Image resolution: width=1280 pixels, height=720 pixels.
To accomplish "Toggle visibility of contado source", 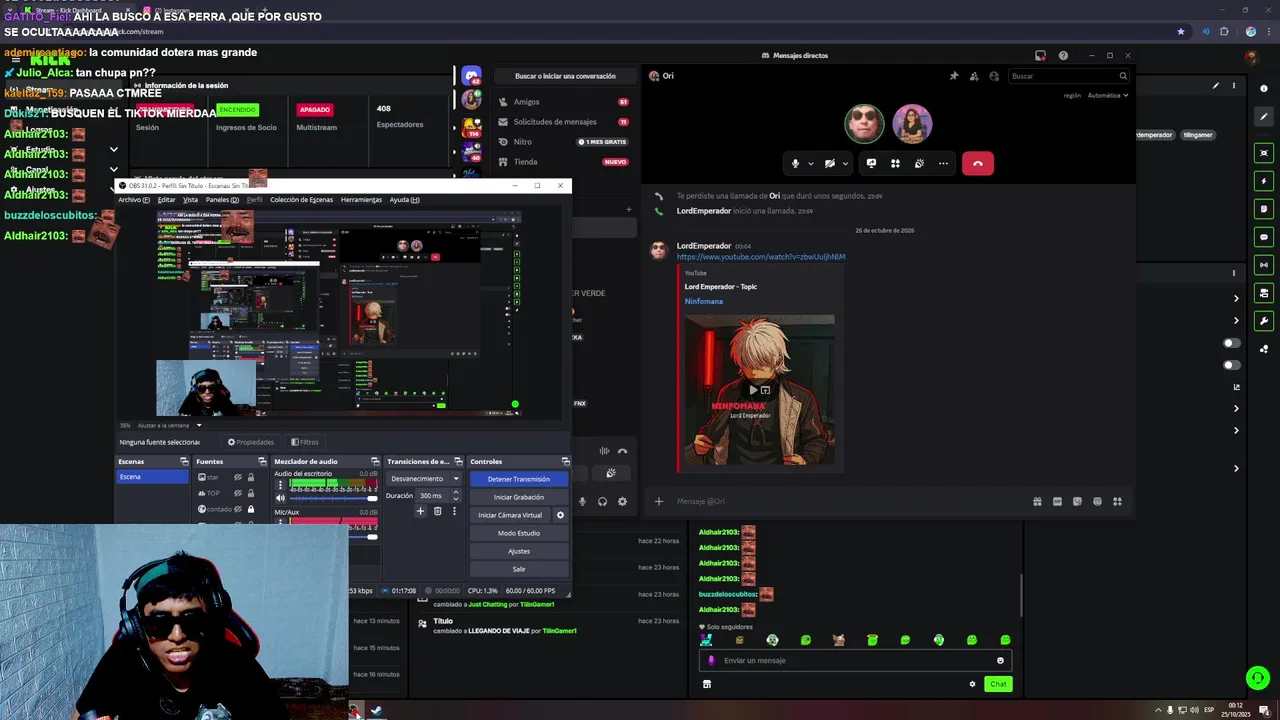I will click(x=238, y=509).
